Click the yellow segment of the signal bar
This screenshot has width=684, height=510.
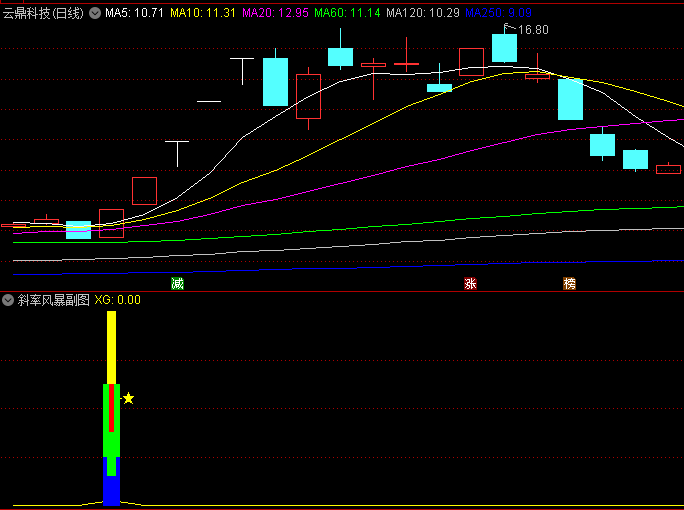pyautogui.click(x=112, y=347)
